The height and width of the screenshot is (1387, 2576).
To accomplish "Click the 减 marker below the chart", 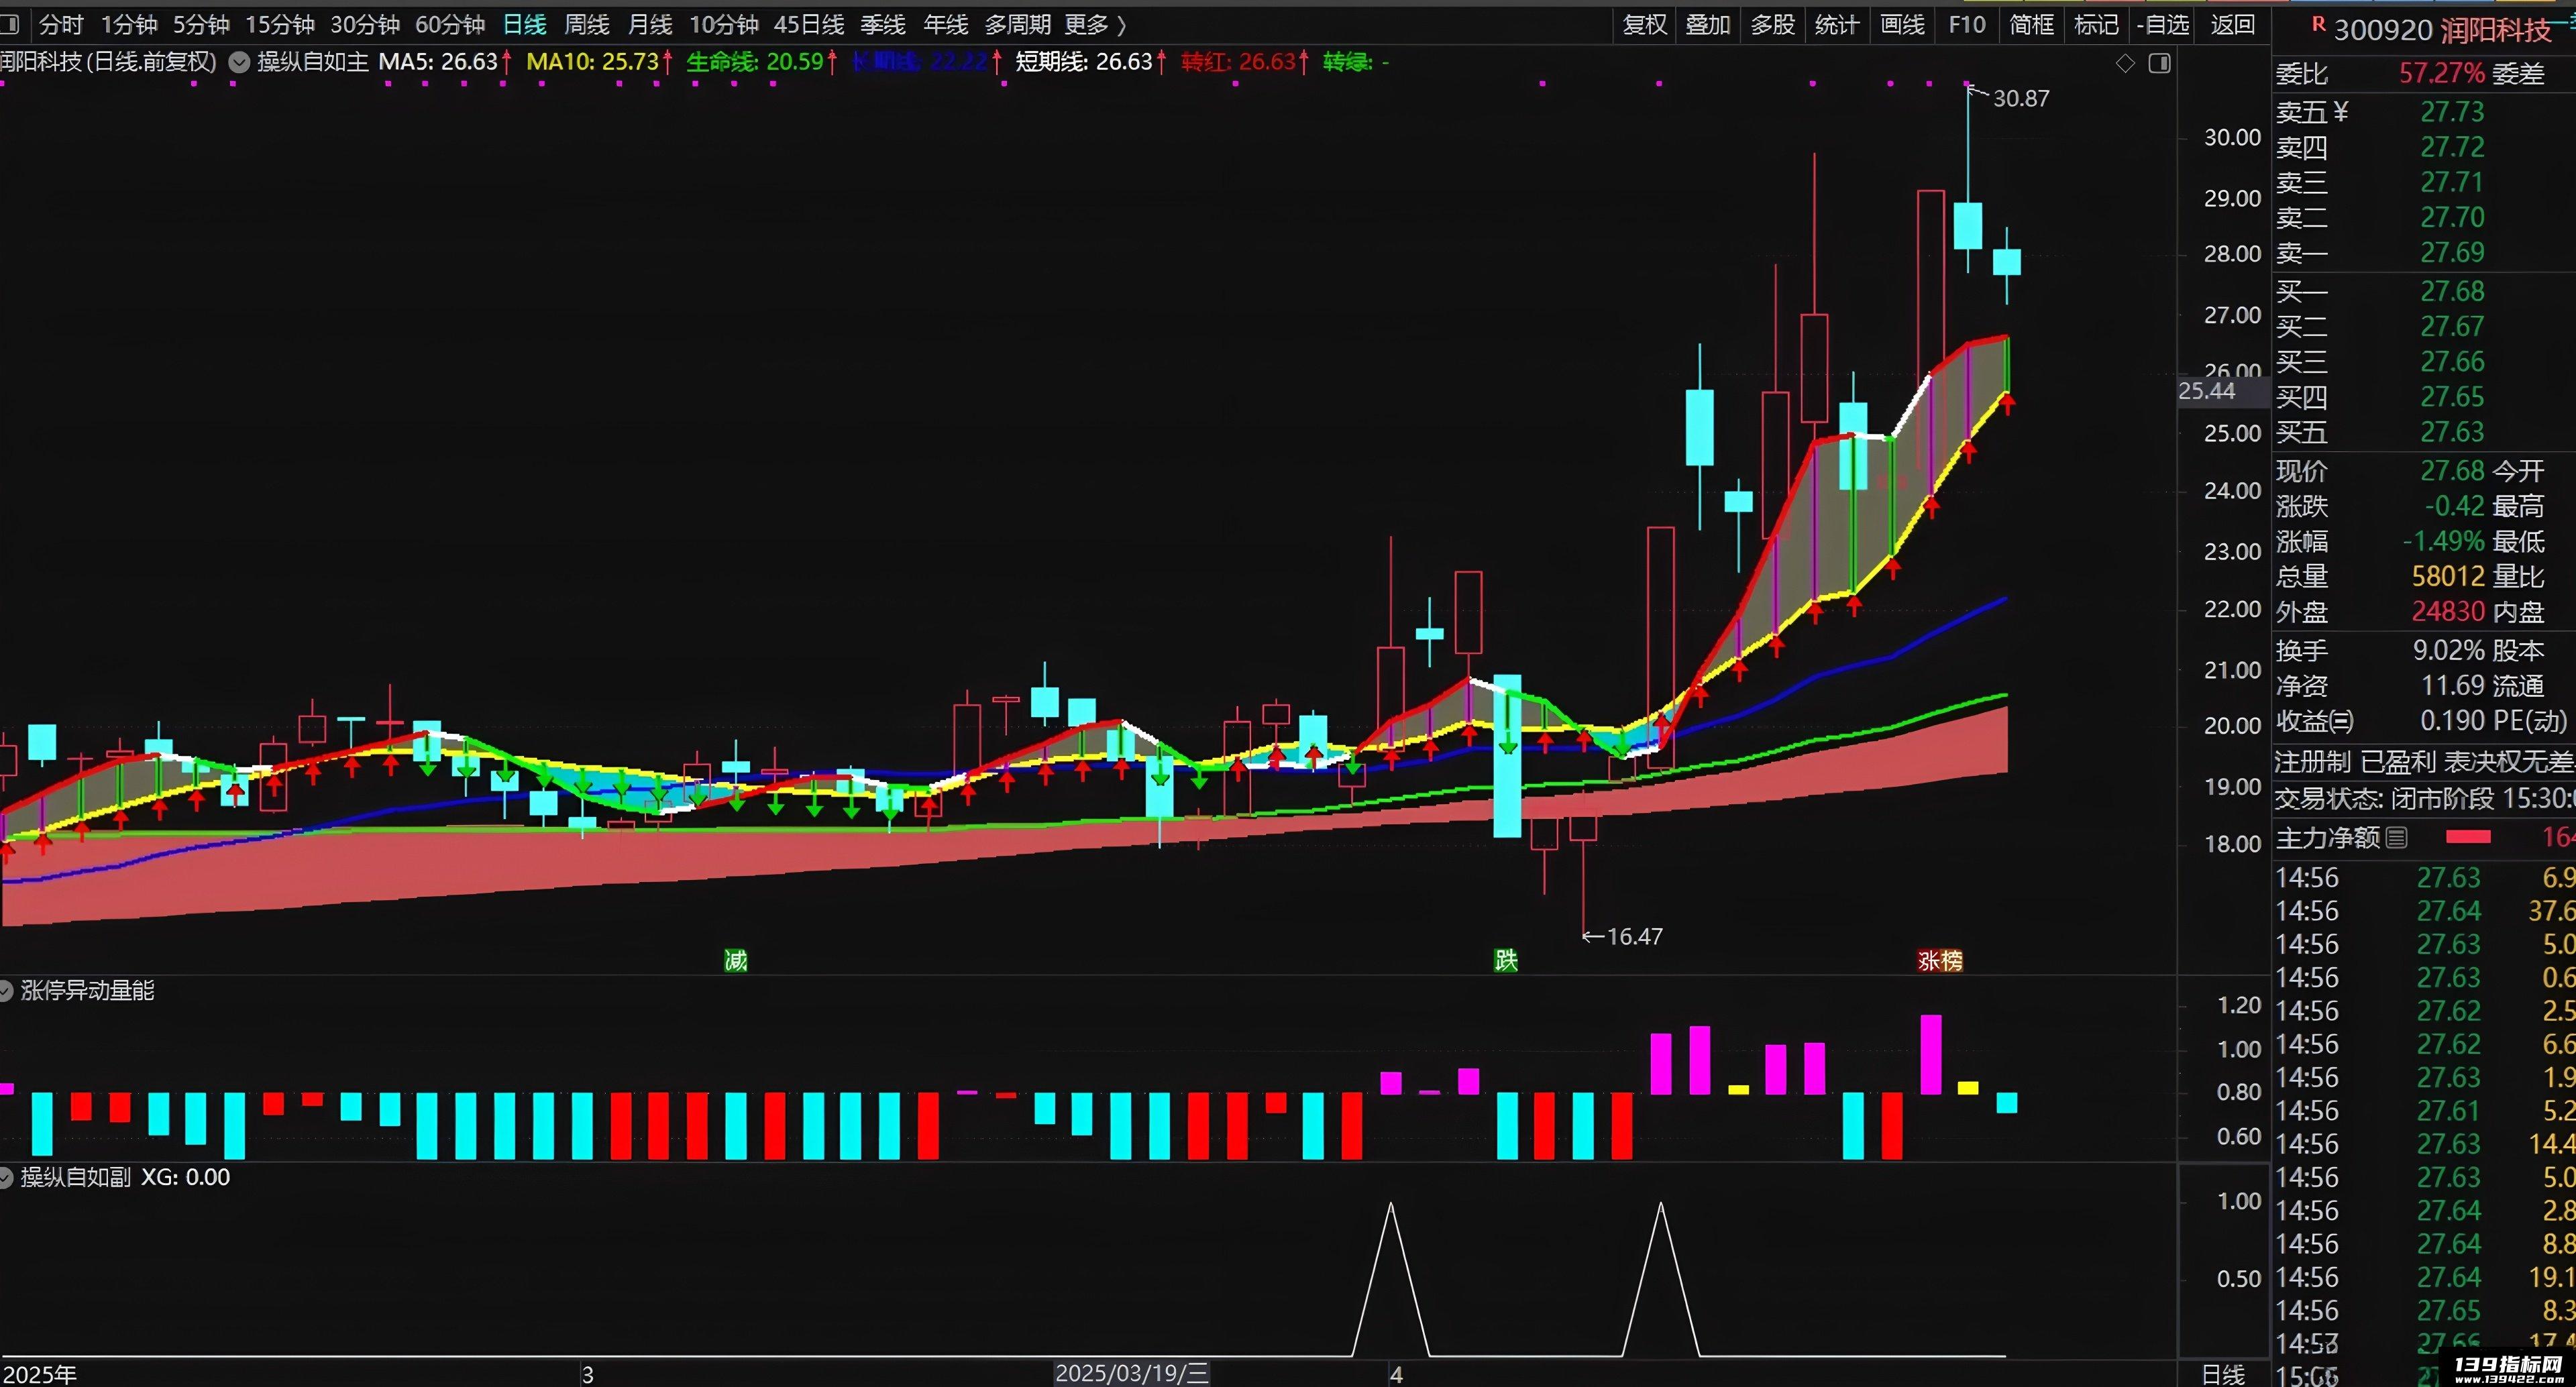I will pos(736,961).
